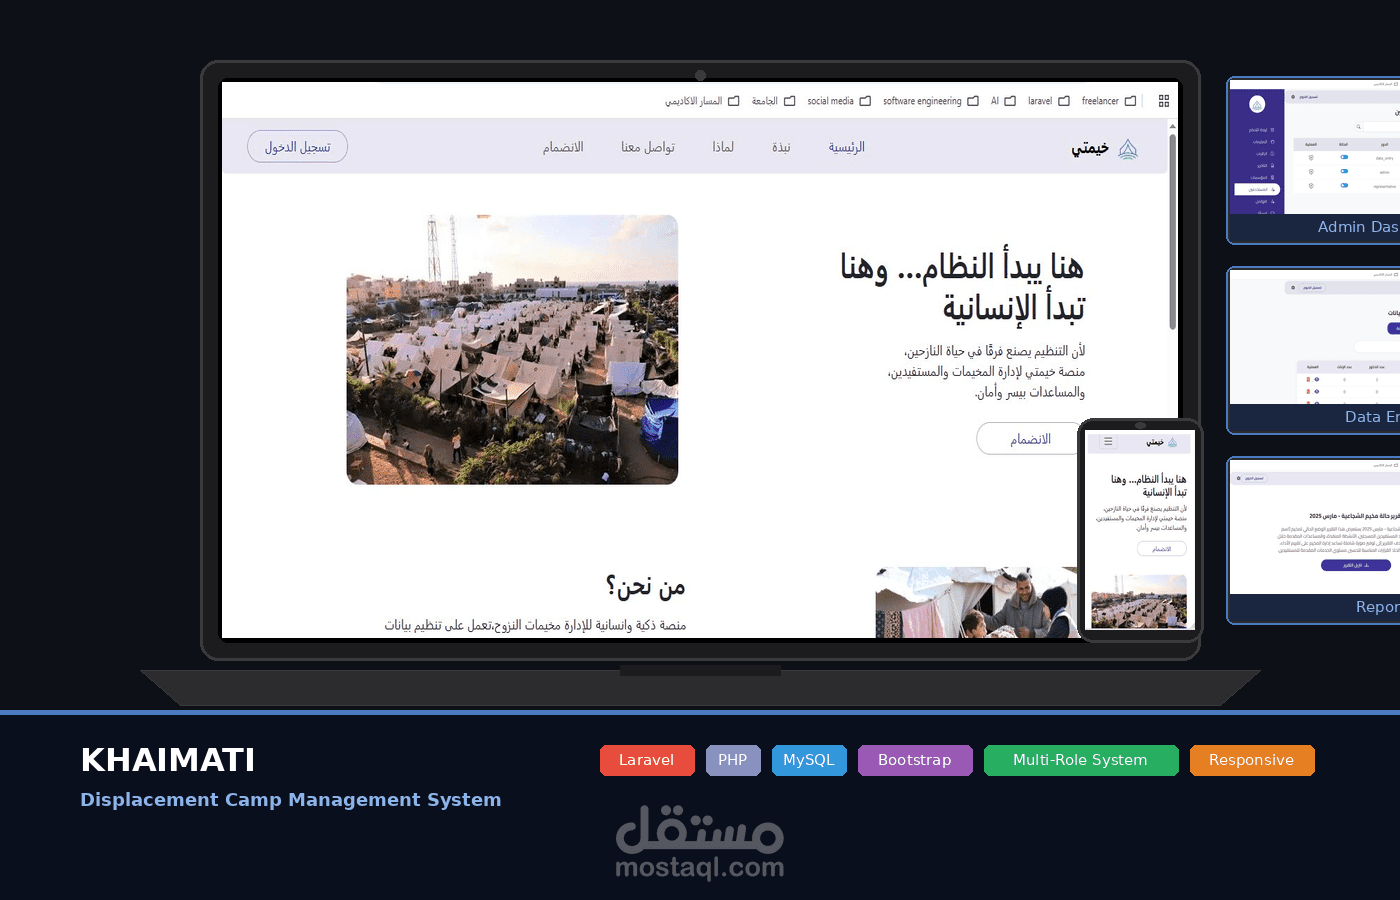Select the highlighted users item in admin sidebar

1257,189
